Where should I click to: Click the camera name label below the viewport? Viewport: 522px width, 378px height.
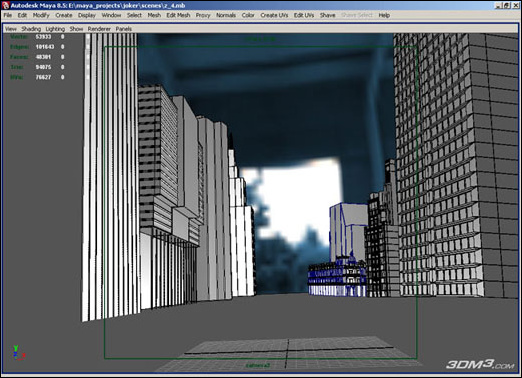point(258,366)
